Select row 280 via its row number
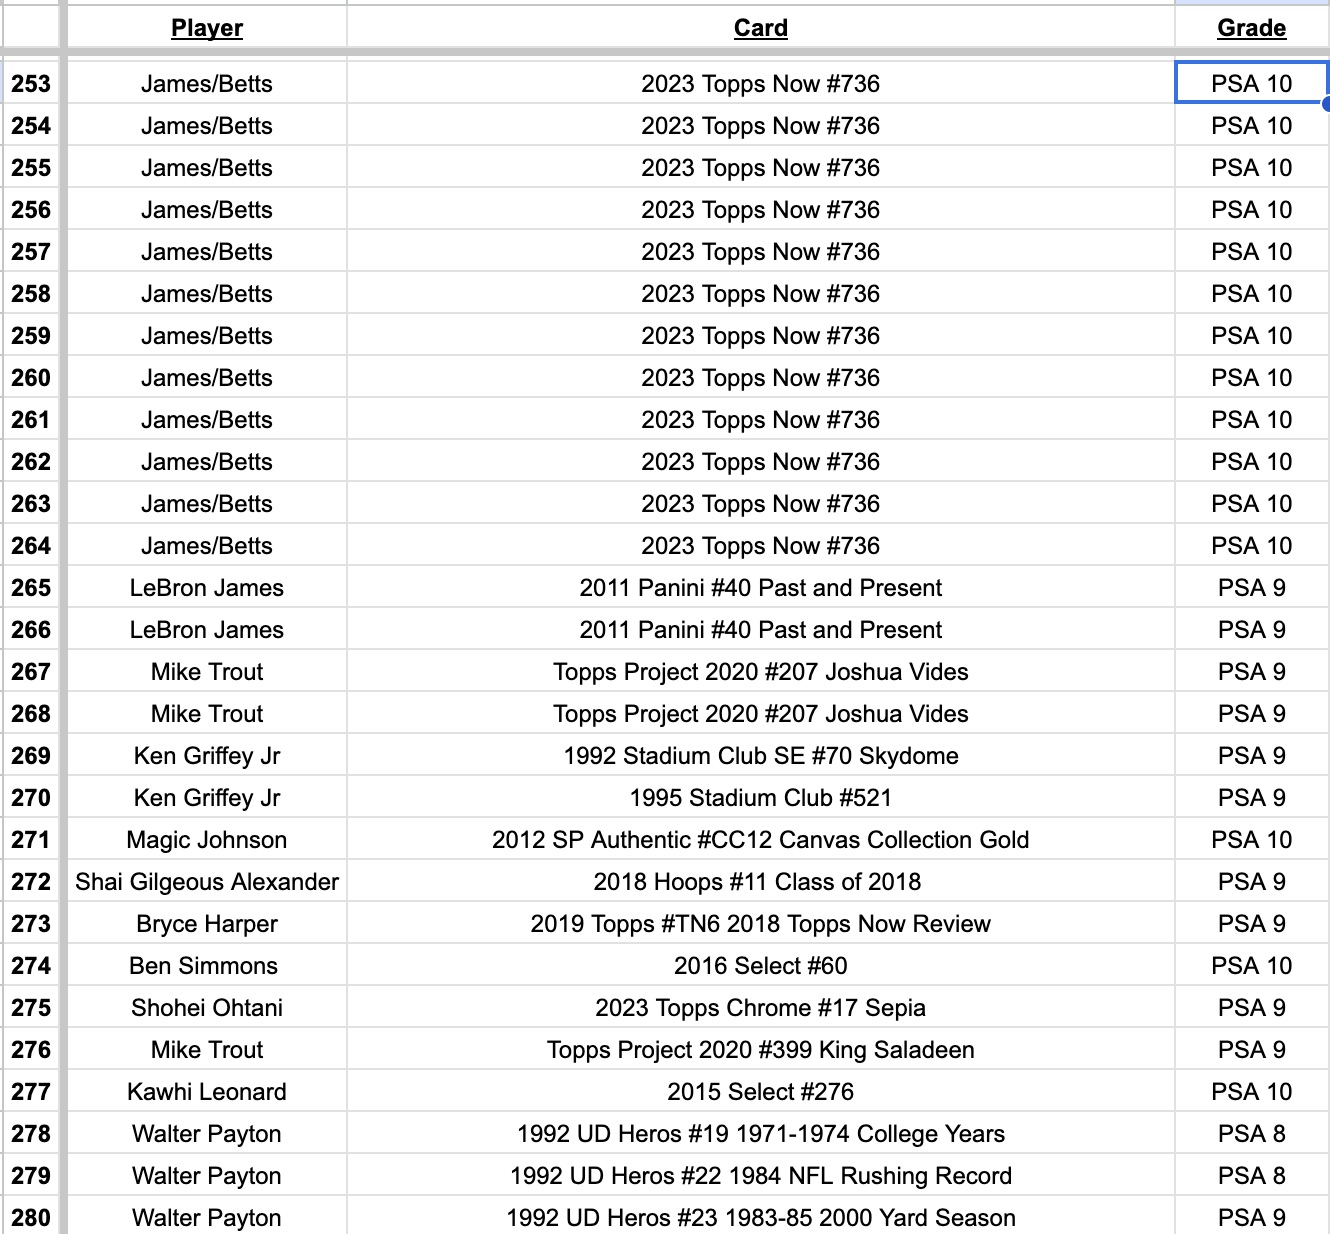The height and width of the screenshot is (1234, 1330). pyautogui.click(x=31, y=1217)
